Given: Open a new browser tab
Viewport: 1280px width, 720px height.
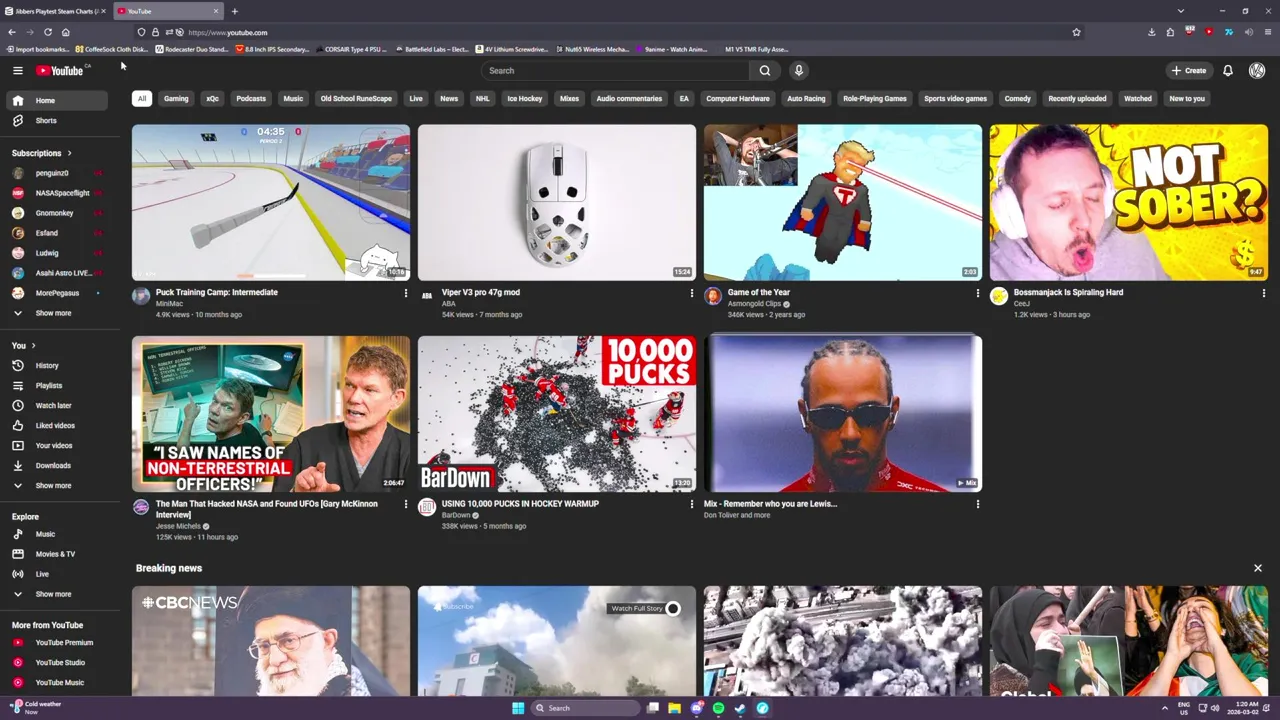Looking at the screenshot, I should pyautogui.click(x=234, y=11).
